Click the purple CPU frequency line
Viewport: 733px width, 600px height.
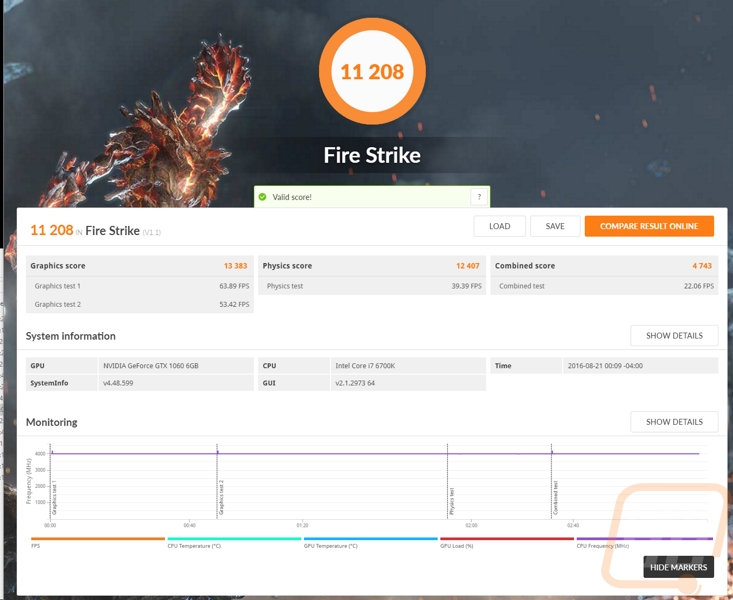(374, 453)
